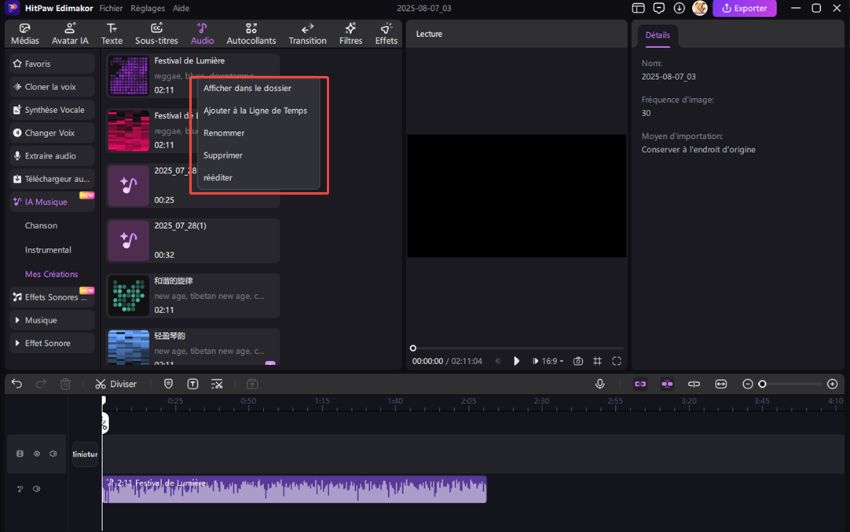850x532 pixels.
Task: Undo the last action
Action: tap(17, 384)
